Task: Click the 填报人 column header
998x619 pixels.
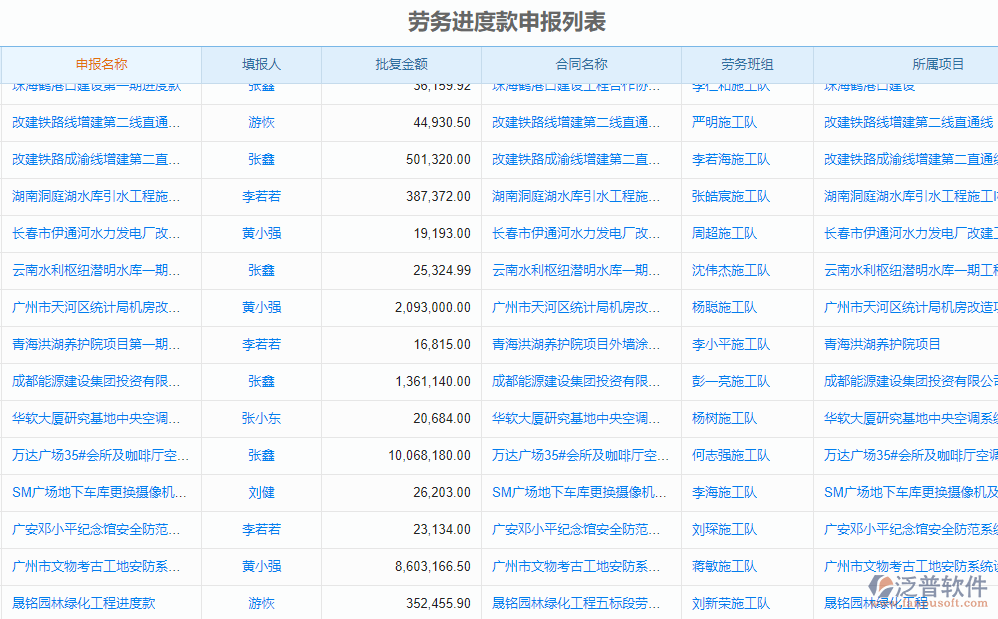Action: point(260,64)
